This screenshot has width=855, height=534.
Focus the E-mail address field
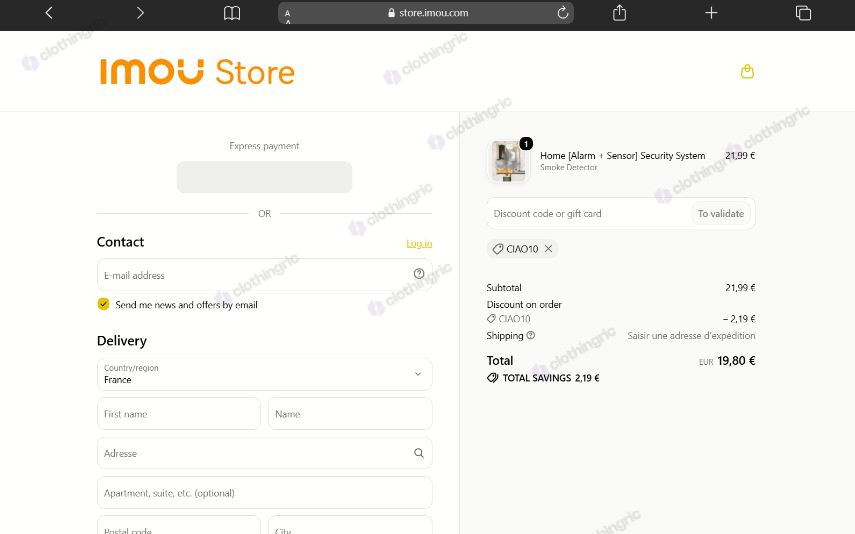pos(264,275)
